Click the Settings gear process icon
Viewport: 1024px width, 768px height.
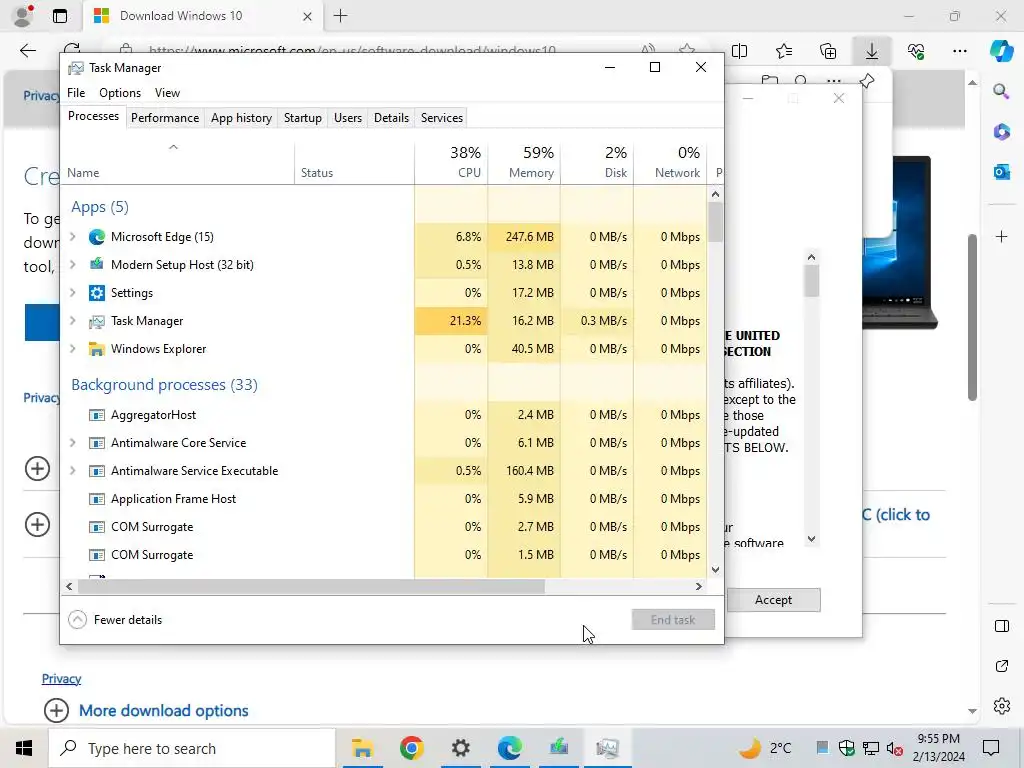(97, 293)
